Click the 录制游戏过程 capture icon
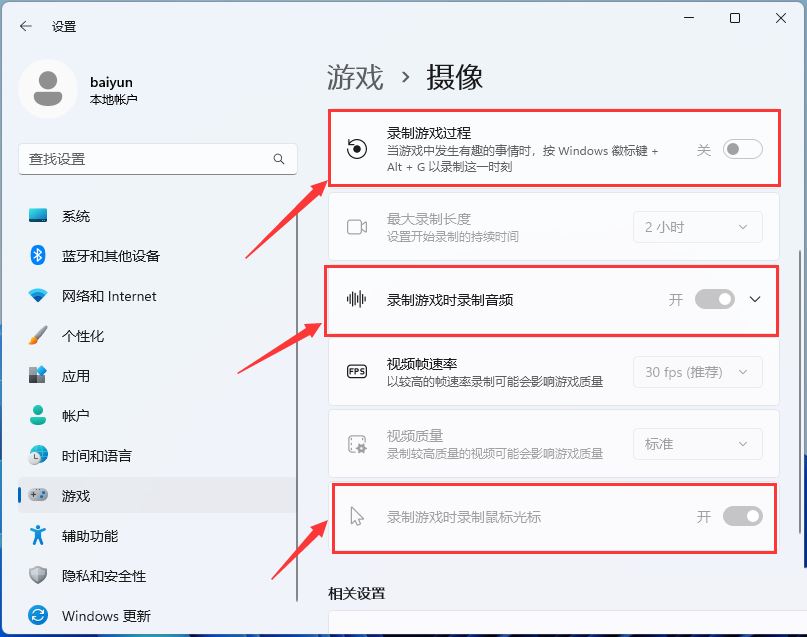This screenshot has height=637, width=807. pos(359,148)
